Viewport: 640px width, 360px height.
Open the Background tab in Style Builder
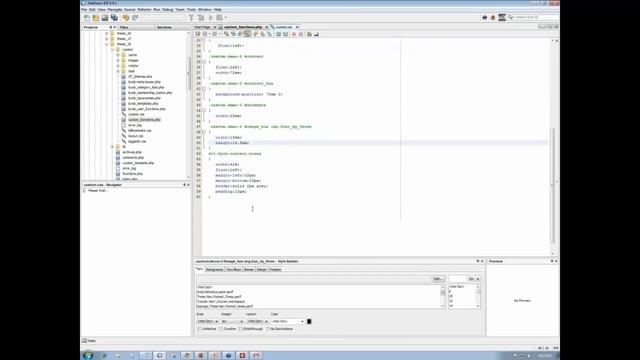pyautogui.click(x=214, y=269)
